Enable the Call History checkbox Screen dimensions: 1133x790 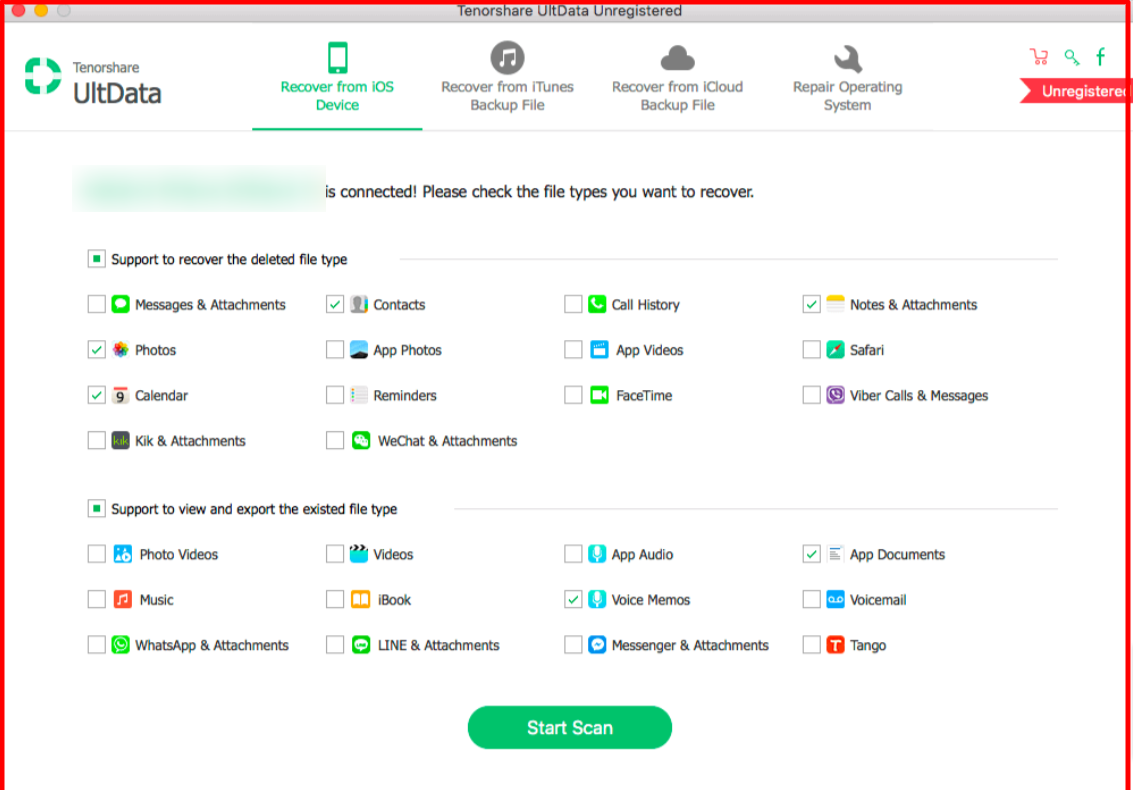(x=573, y=304)
